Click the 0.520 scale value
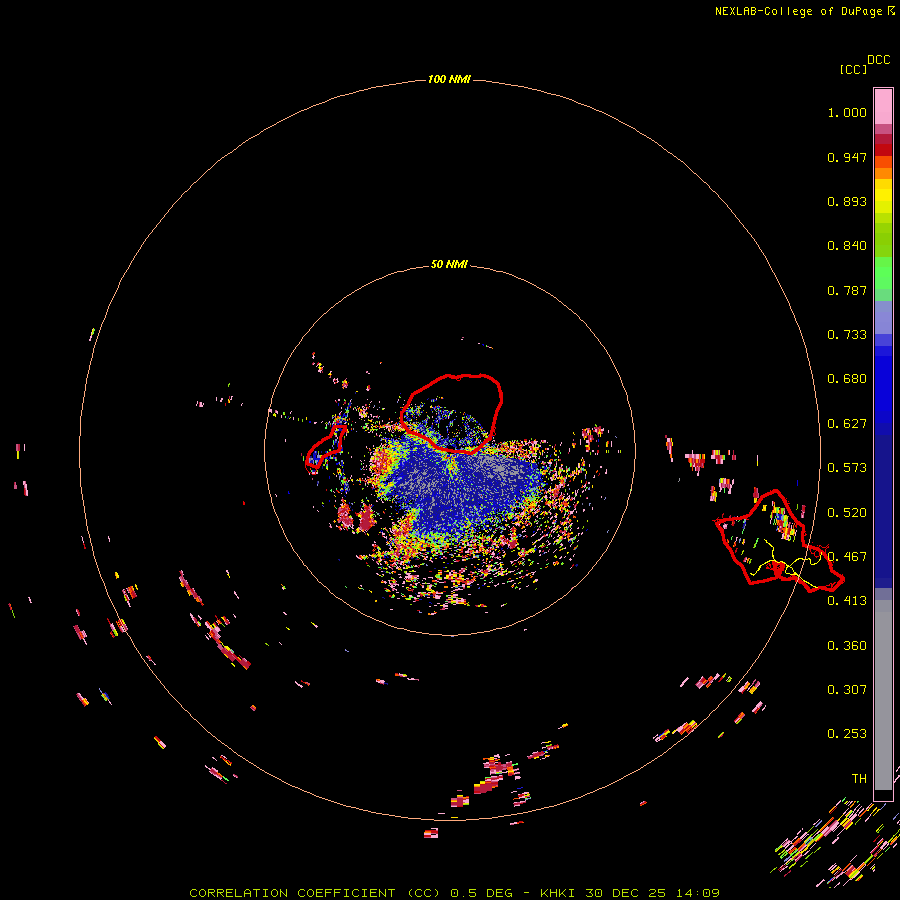Viewport: 900px width, 900px height. (847, 513)
